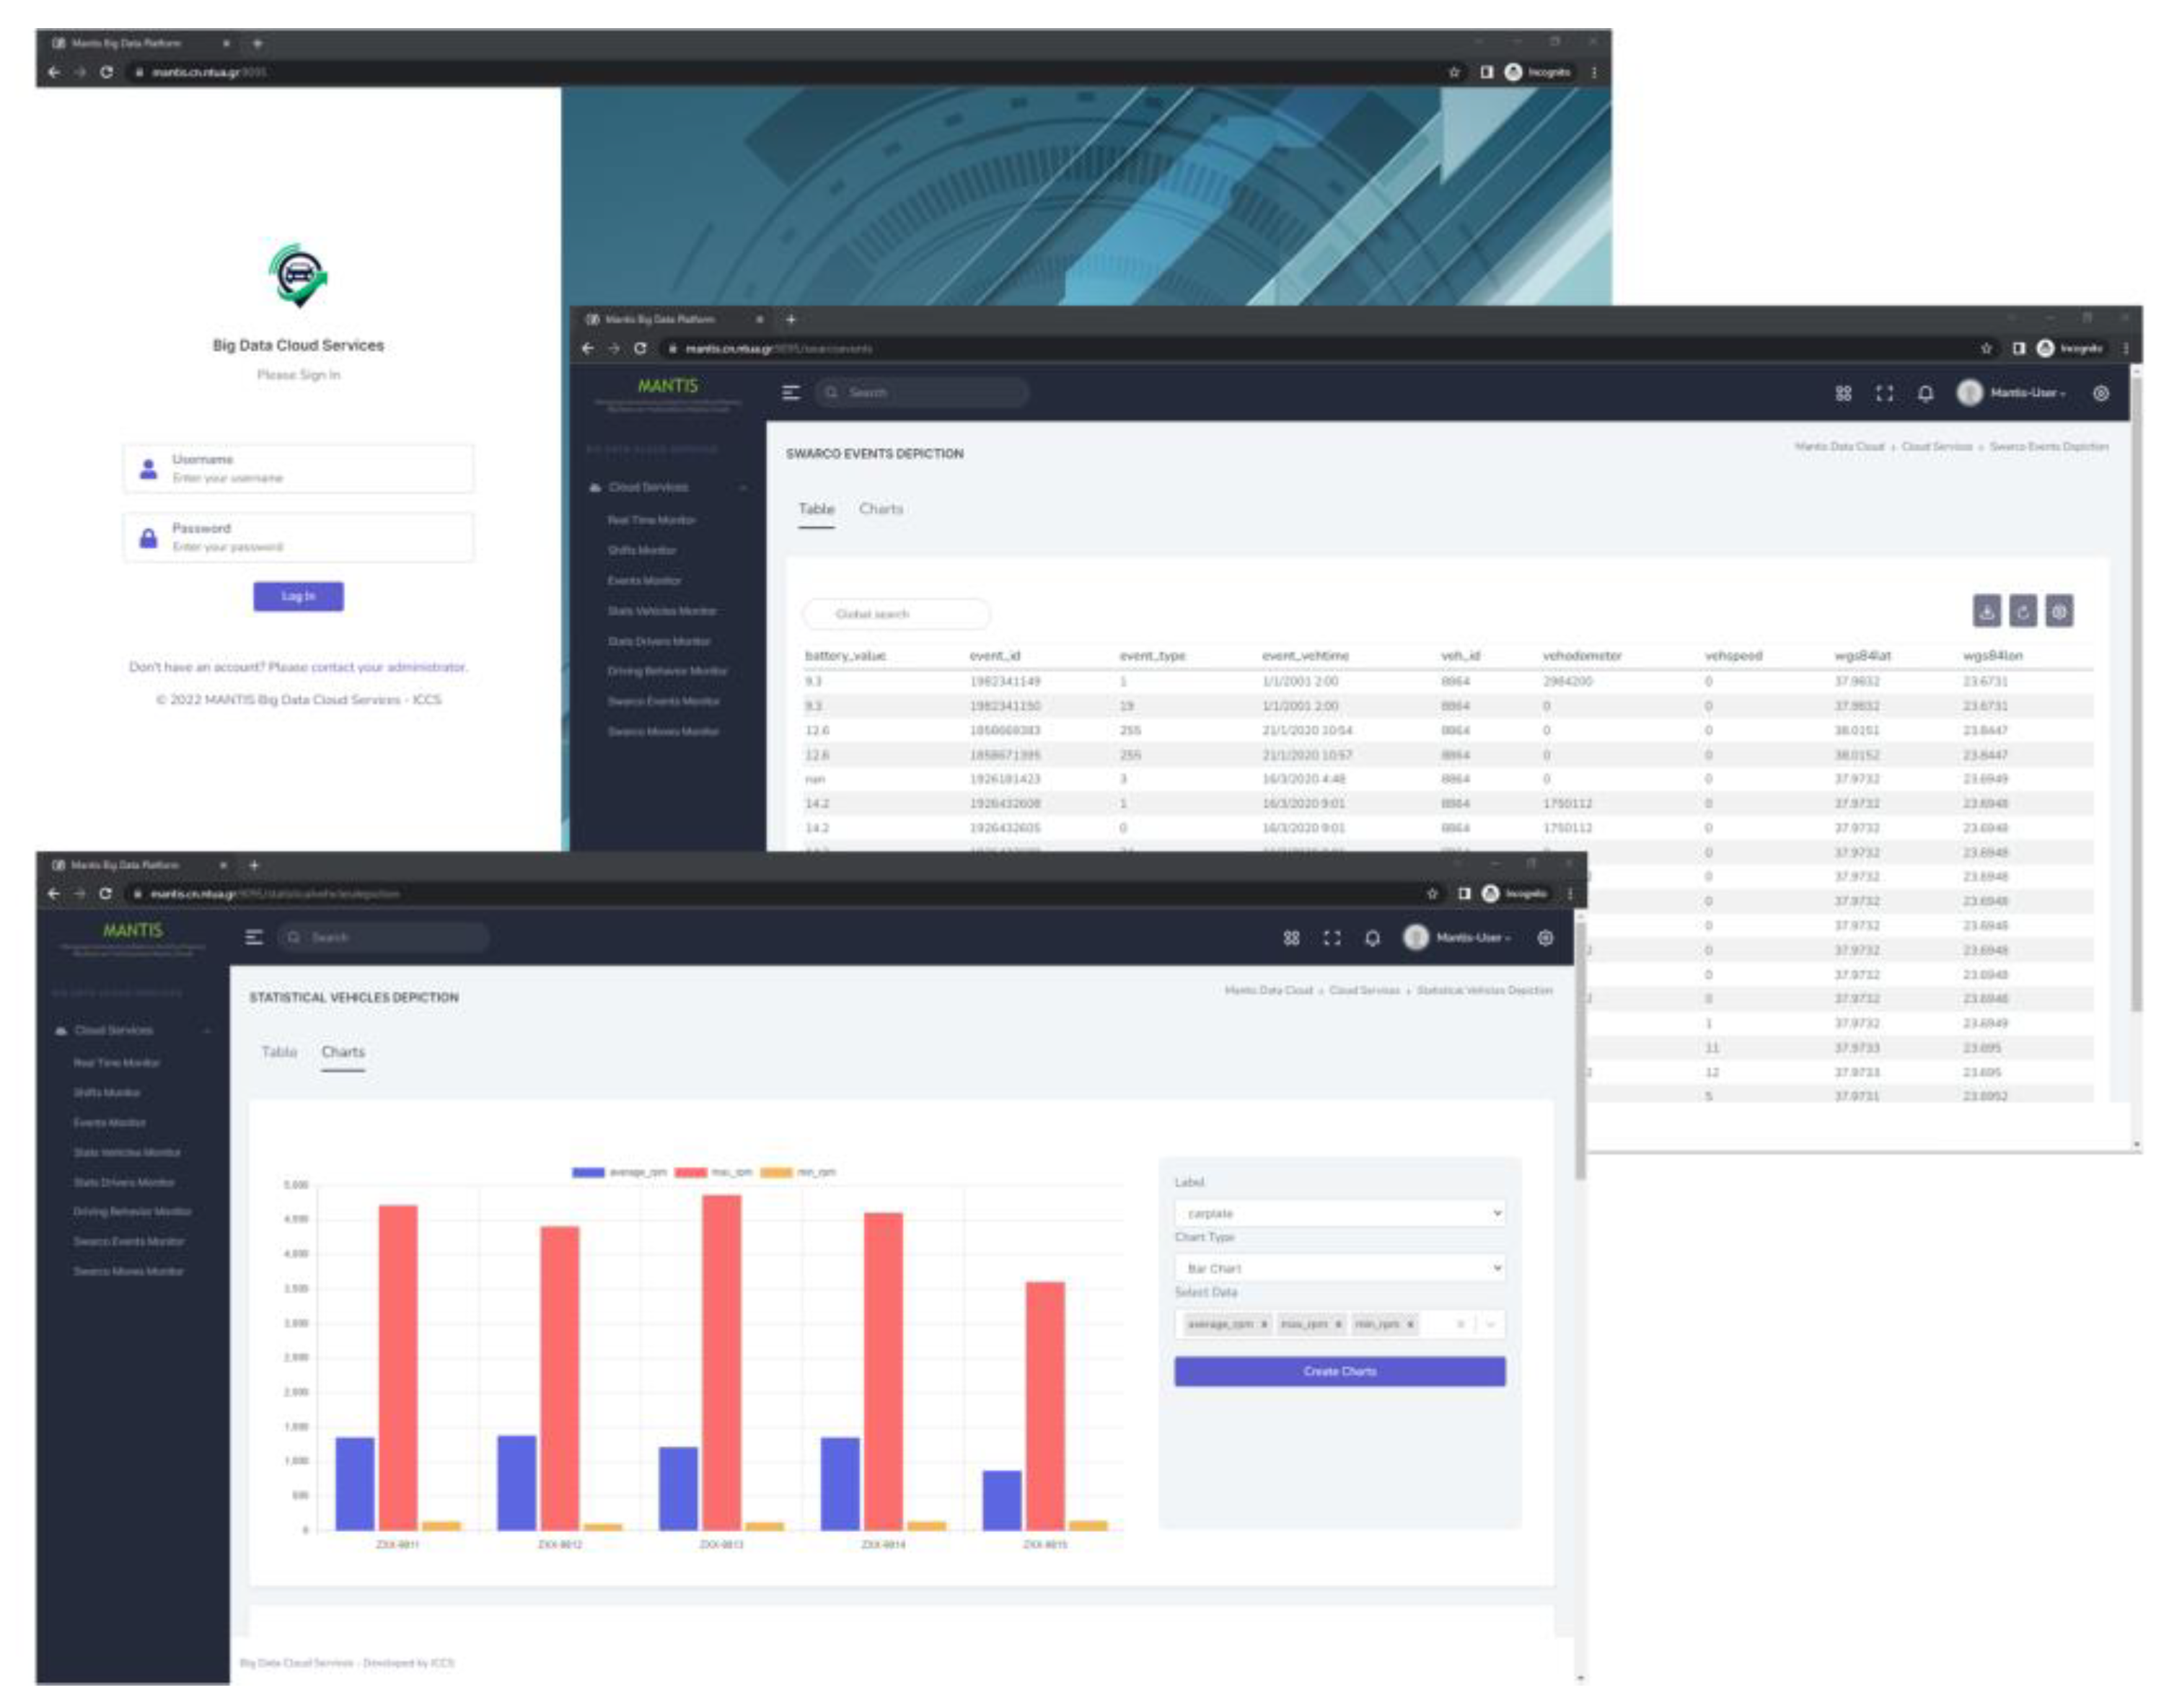
Task: Click the Log In button
Action: [298, 596]
